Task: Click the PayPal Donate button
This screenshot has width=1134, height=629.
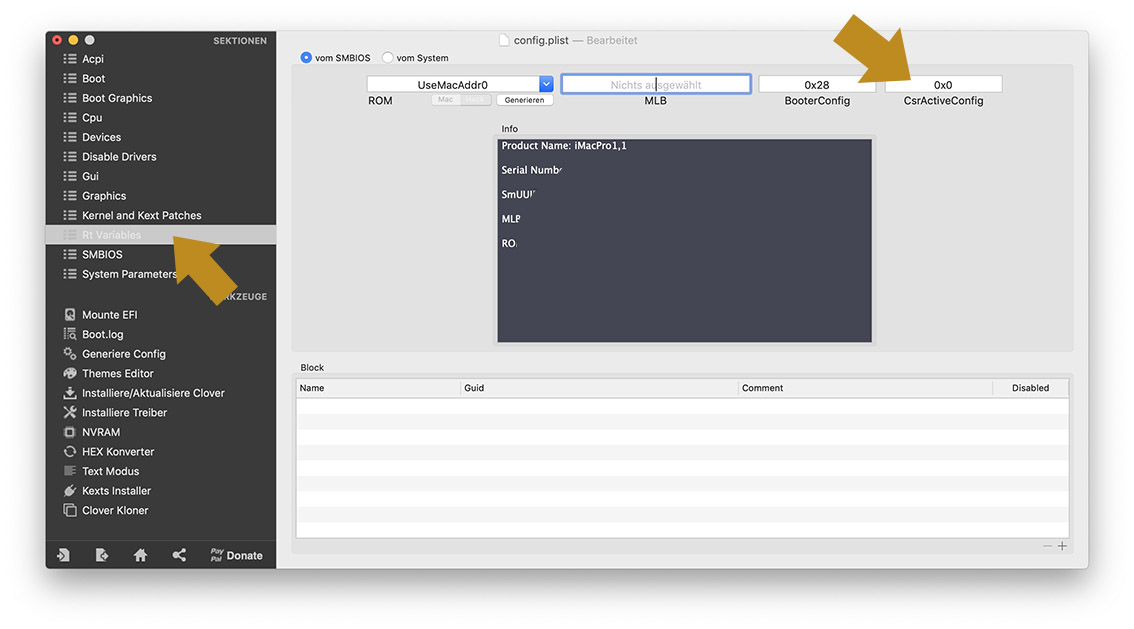Action: (236, 555)
